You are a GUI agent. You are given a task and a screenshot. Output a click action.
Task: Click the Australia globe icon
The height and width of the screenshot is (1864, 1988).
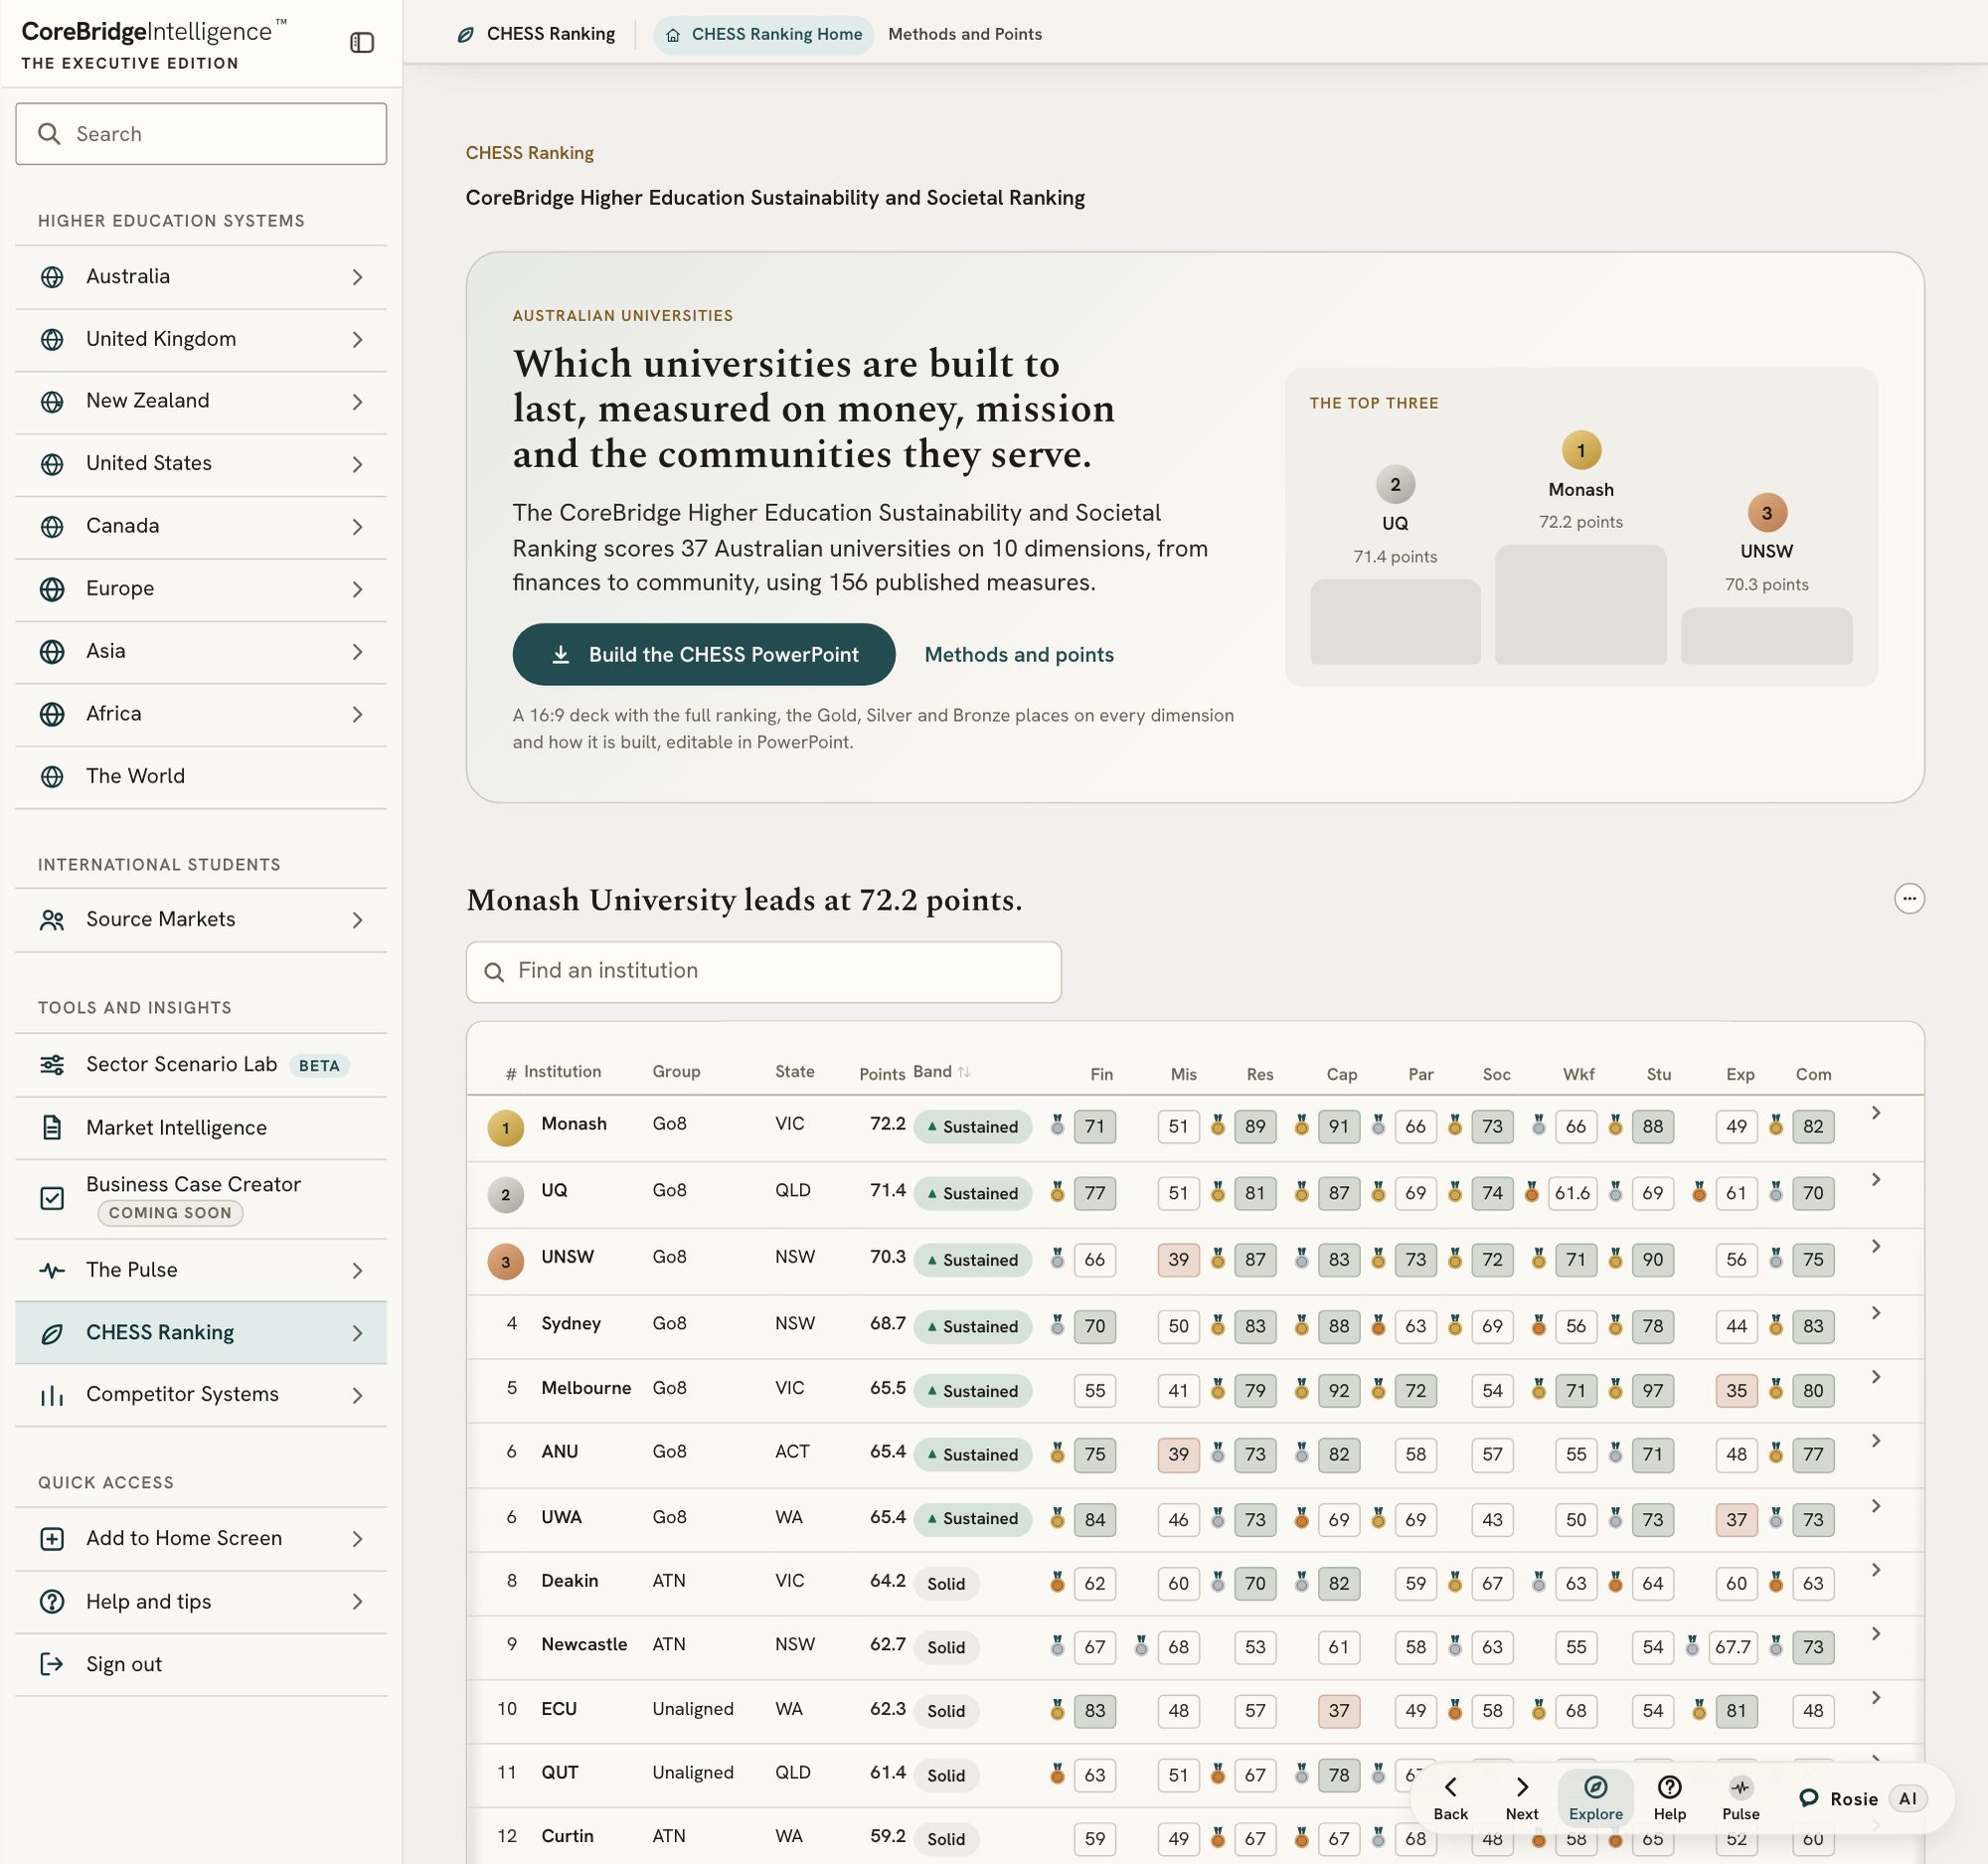[x=52, y=277]
